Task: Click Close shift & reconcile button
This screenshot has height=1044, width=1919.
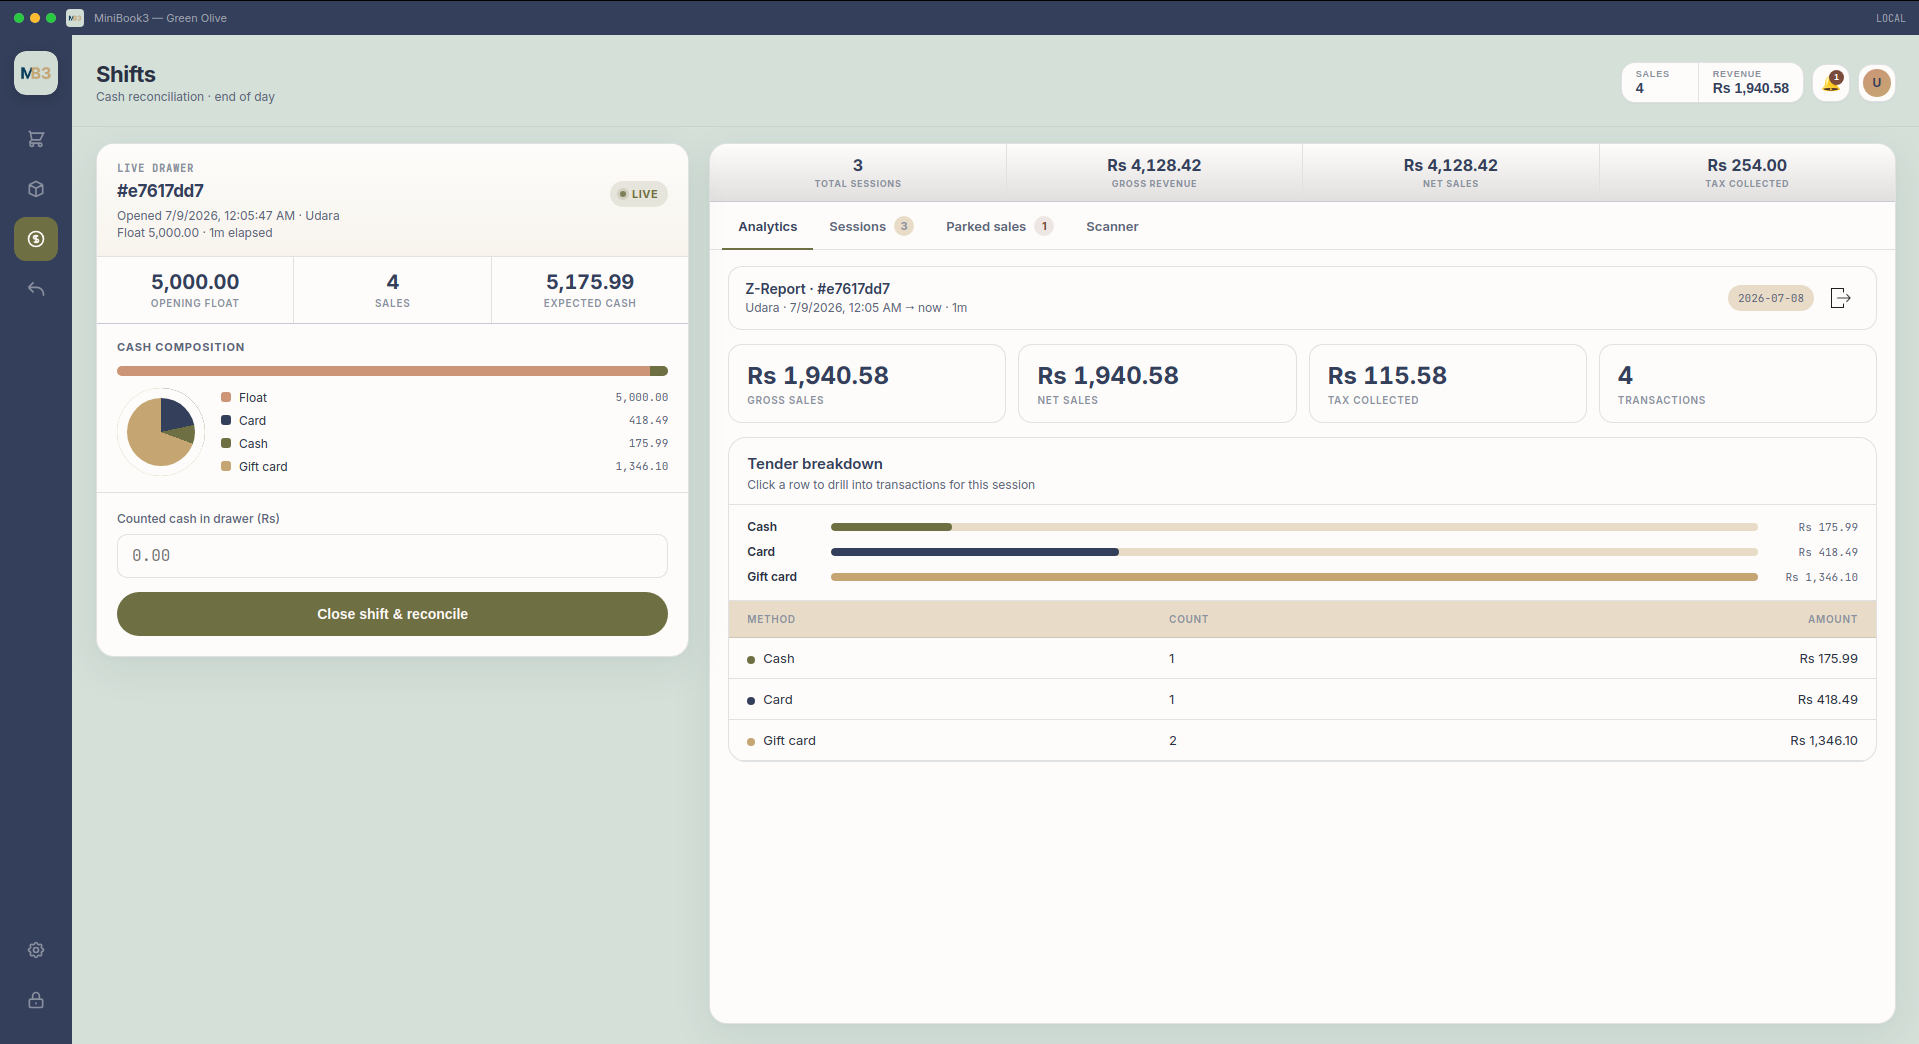Action: tap(392, 614)
